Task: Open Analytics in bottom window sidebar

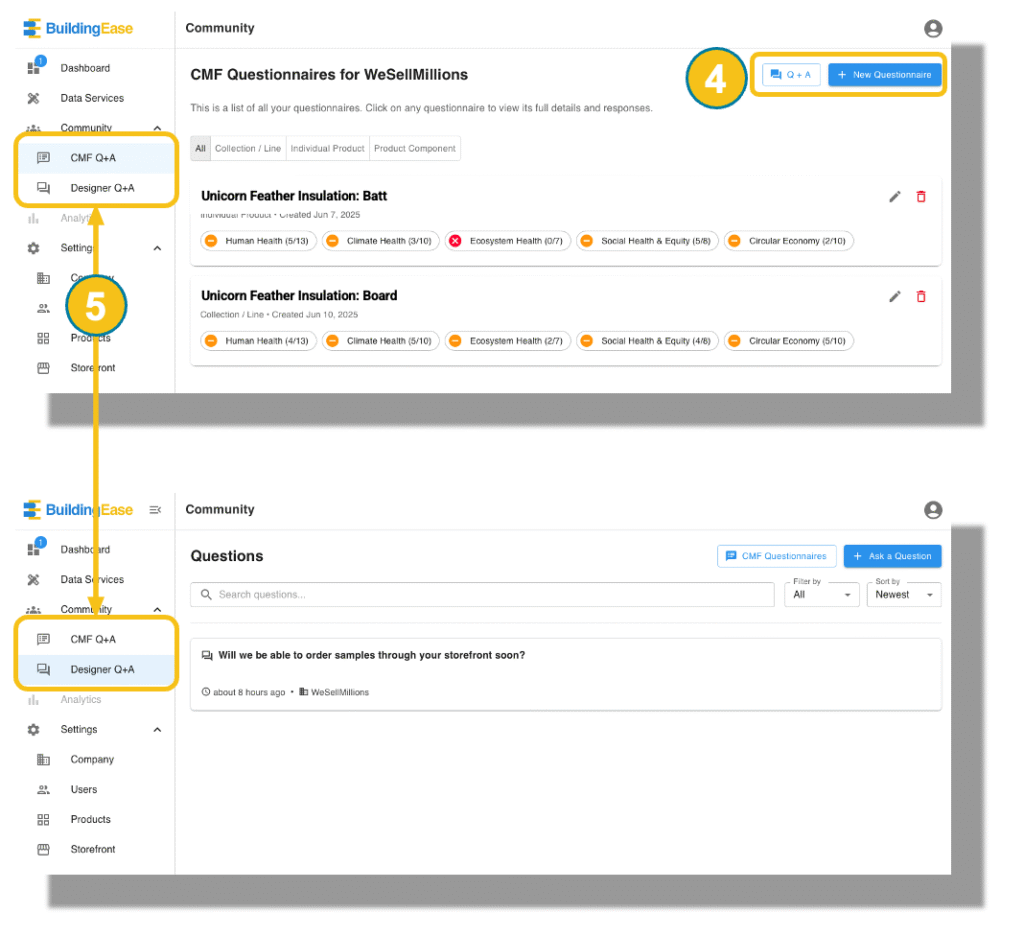Action: tap(80, 699)
